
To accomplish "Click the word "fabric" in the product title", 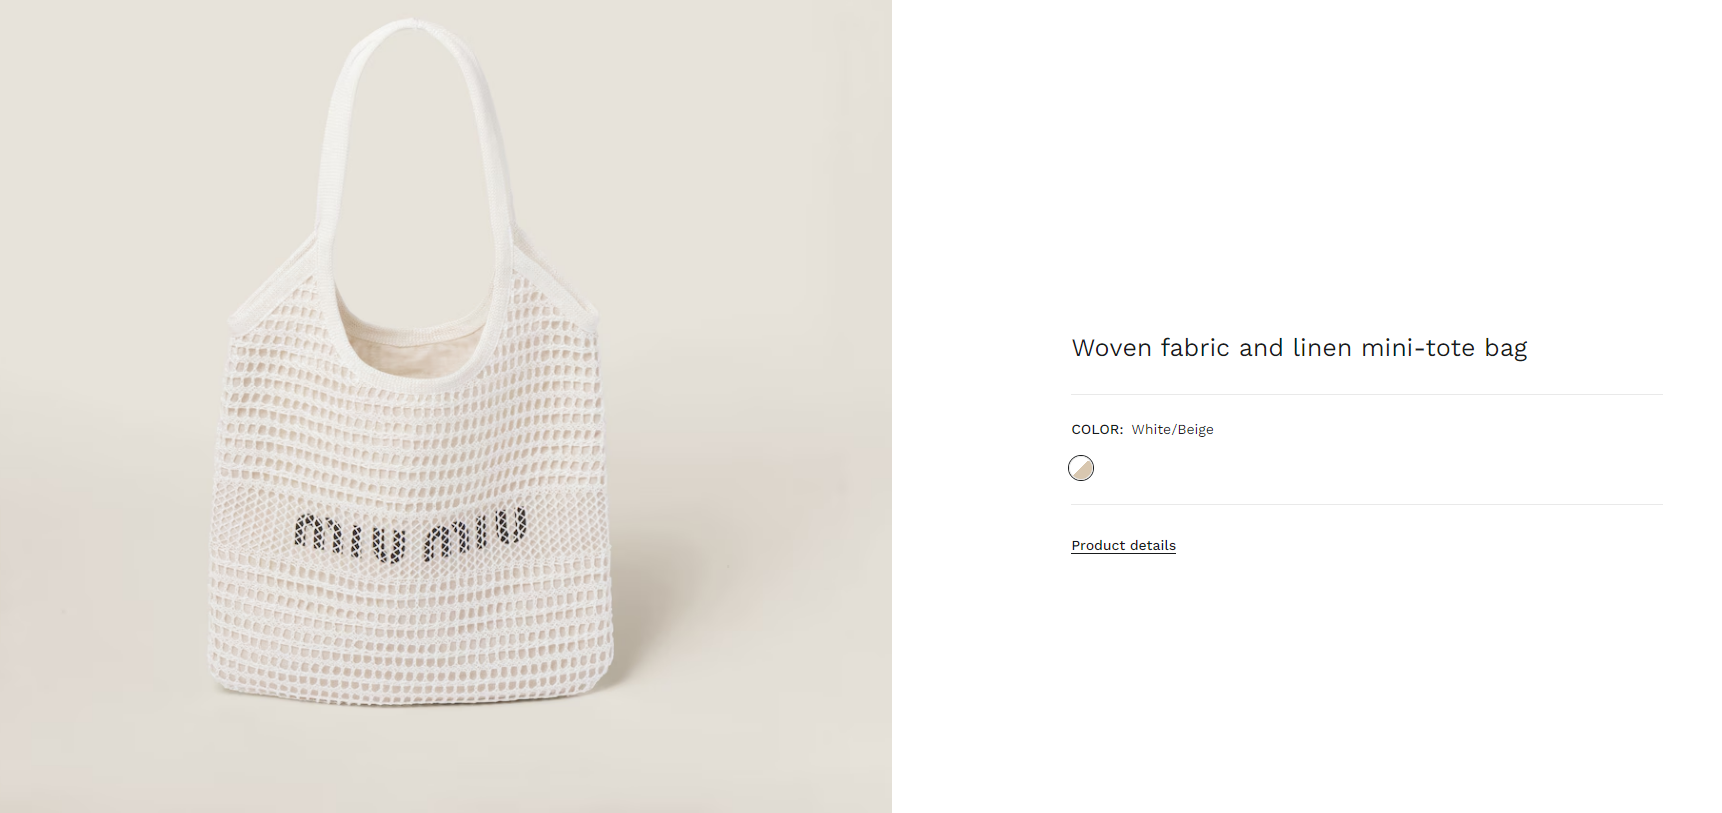I will (1195, 348).
